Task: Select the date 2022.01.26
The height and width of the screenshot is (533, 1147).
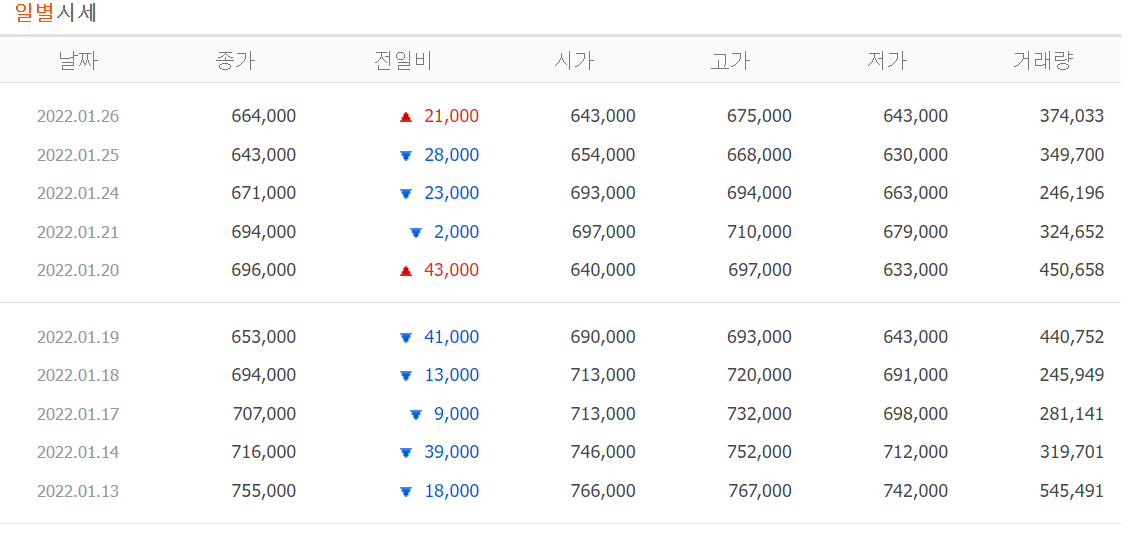Action: 78,116
